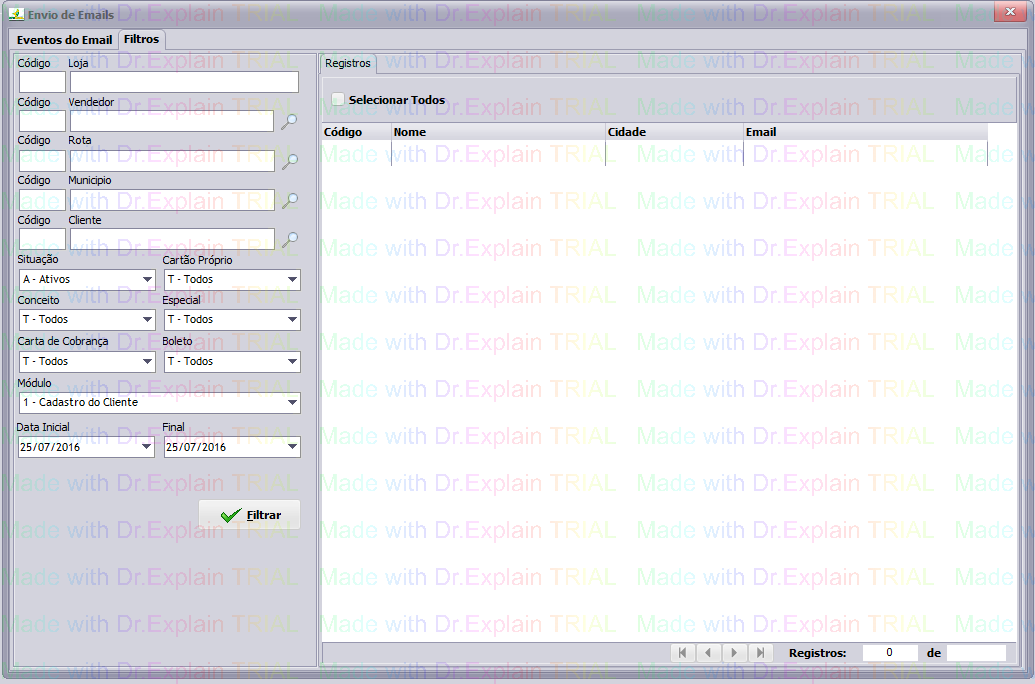
Task: Click the Loja name input field
Action: point(184,82)
